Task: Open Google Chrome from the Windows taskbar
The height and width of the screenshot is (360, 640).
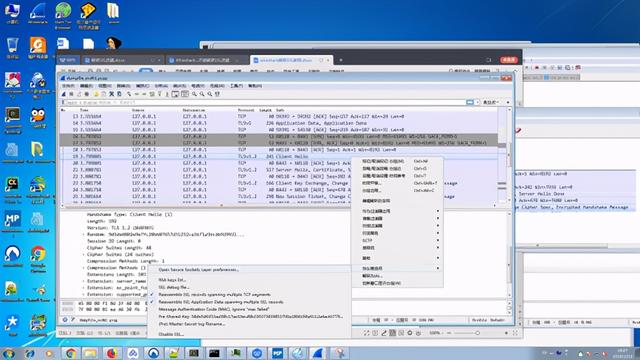Action: point(71,353)
